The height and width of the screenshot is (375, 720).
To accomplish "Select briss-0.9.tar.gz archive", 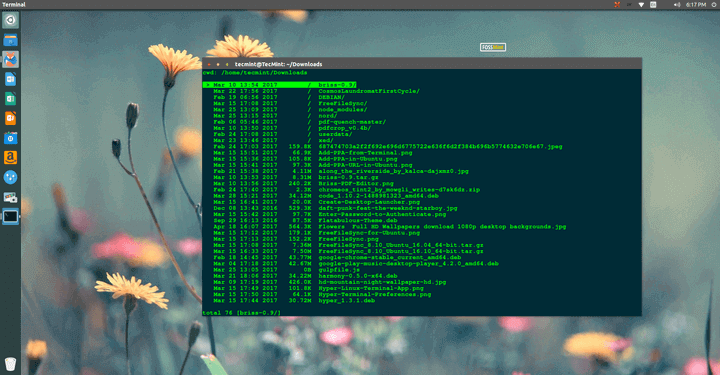I will point(296,177).
